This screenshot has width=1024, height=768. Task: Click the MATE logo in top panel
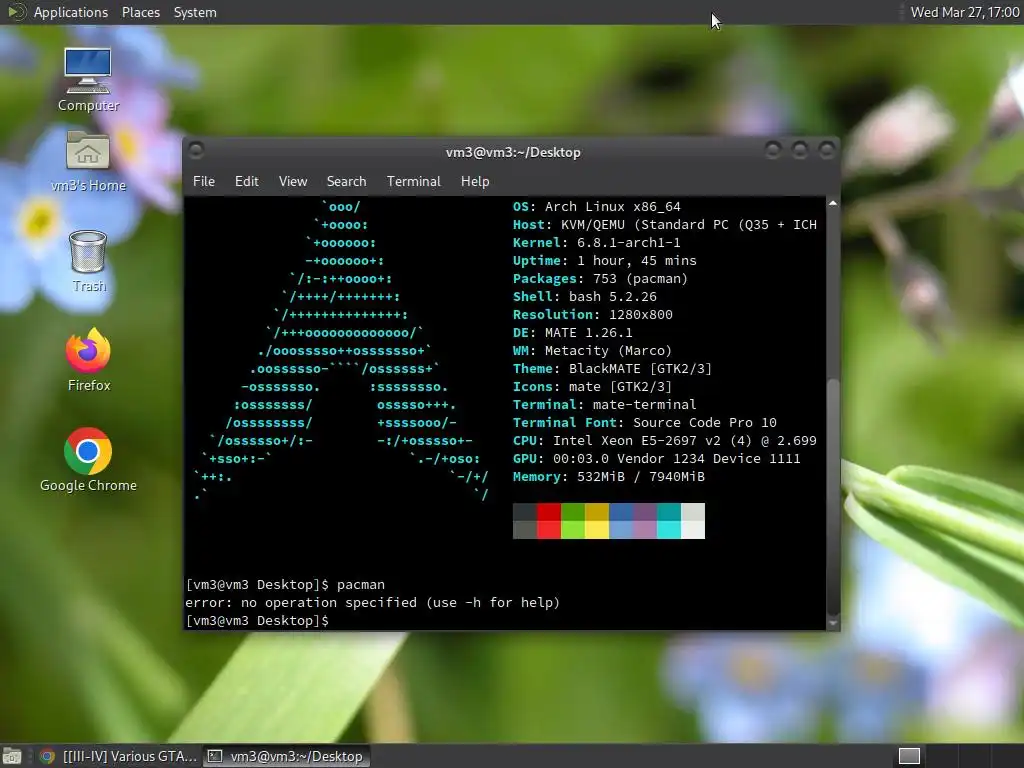click(15, 12)
